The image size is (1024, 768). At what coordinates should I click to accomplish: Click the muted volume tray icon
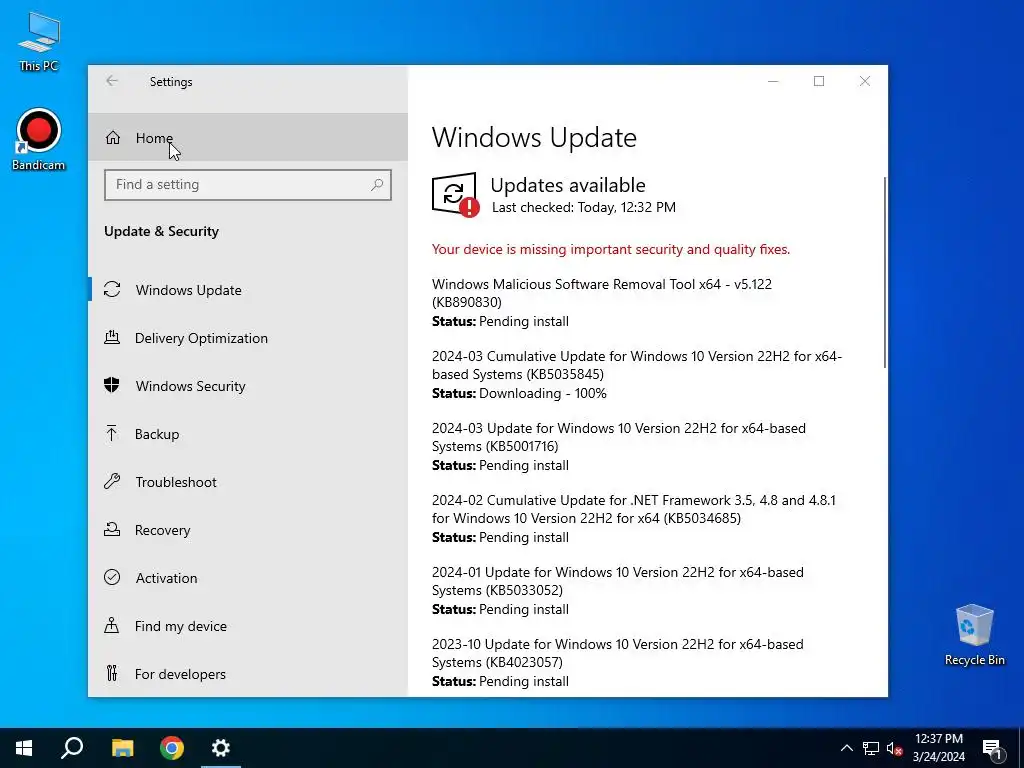894,748
